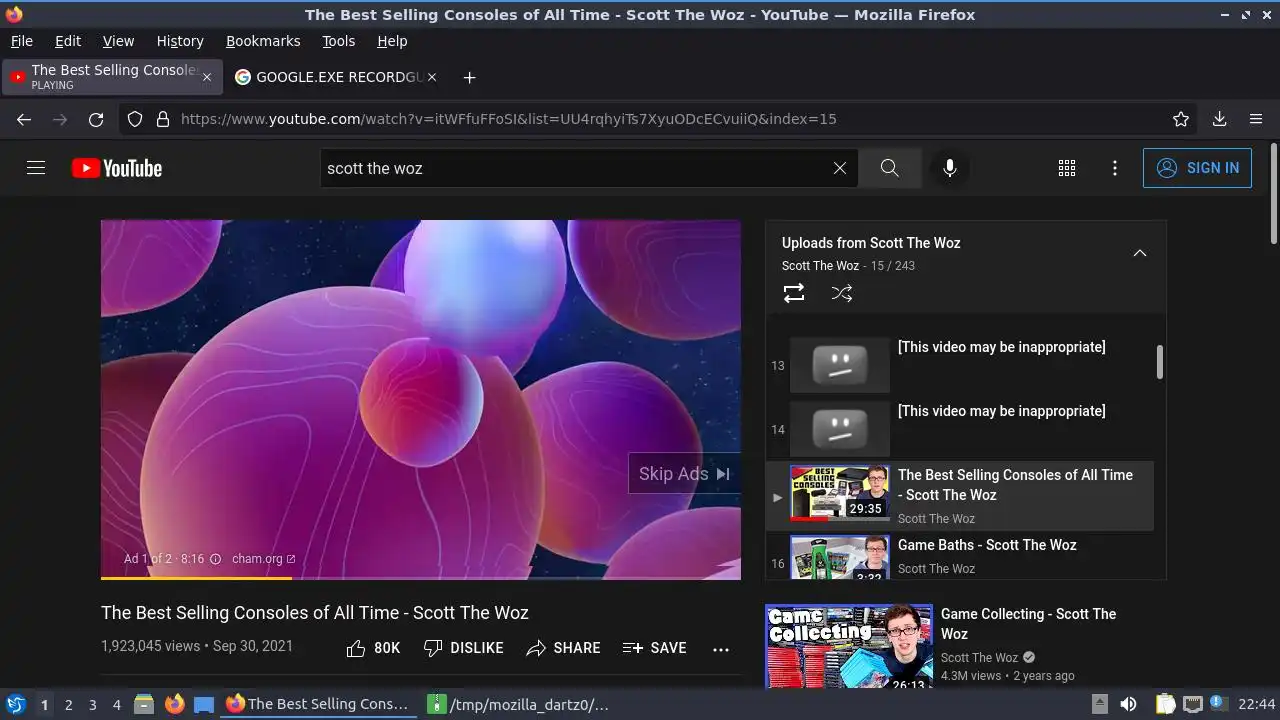Open Firefox application menu
This screenshot has height=720, width=1280.
pos(1256,119)
